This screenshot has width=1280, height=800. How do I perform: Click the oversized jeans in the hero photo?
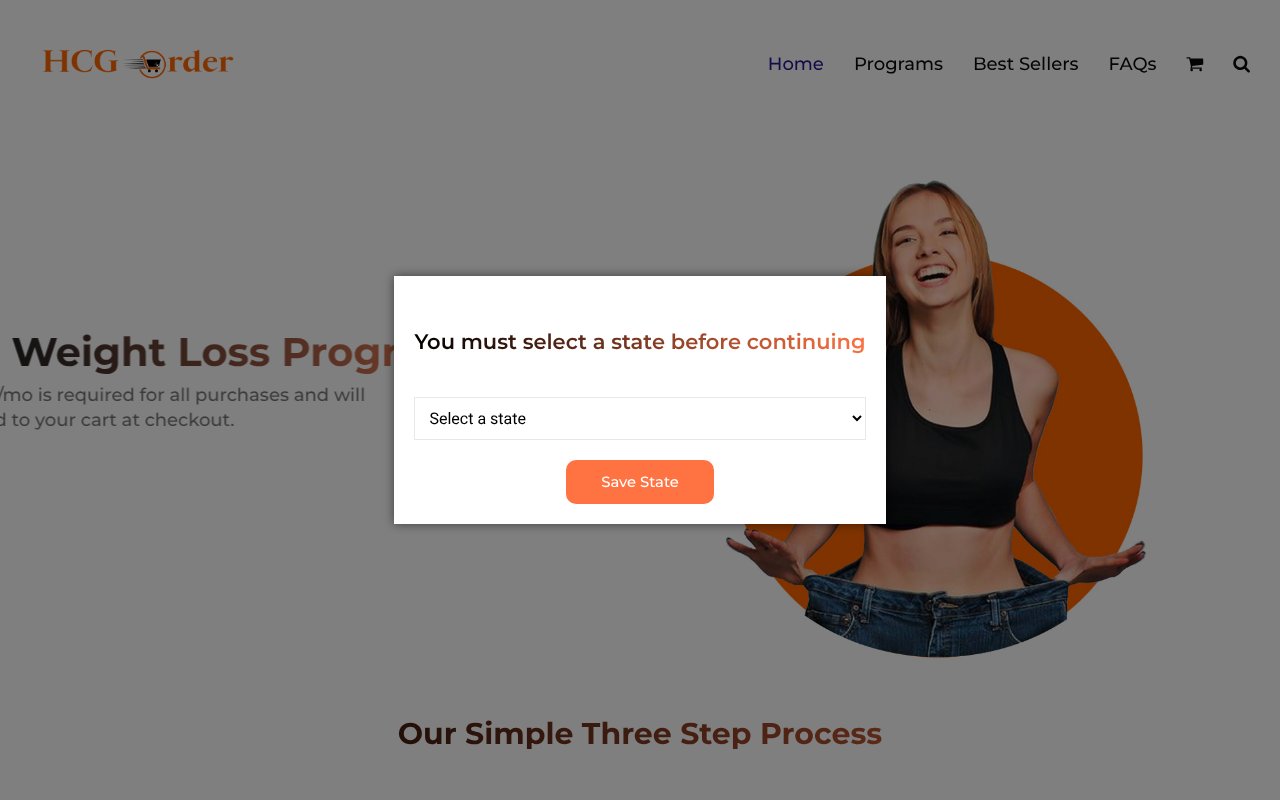[x=935, y=610]
